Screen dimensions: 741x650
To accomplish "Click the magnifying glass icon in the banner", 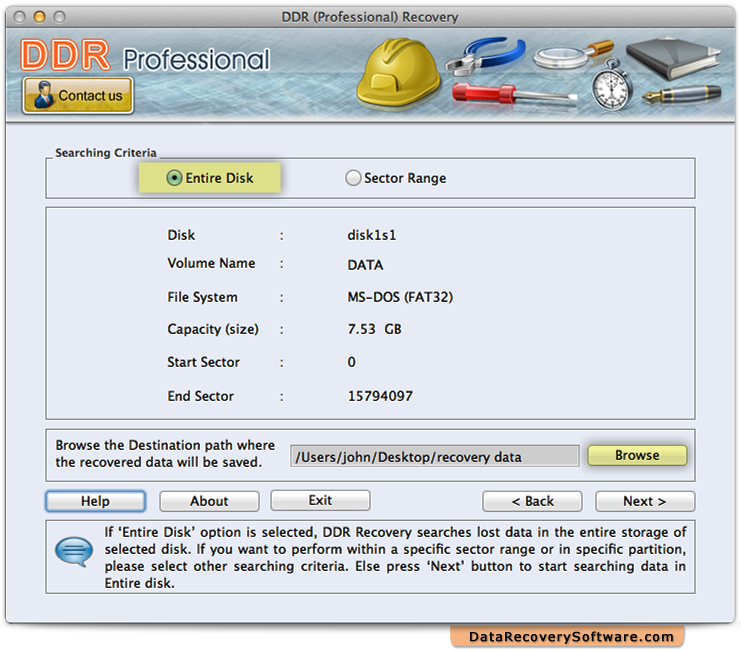I will (570, 54).
